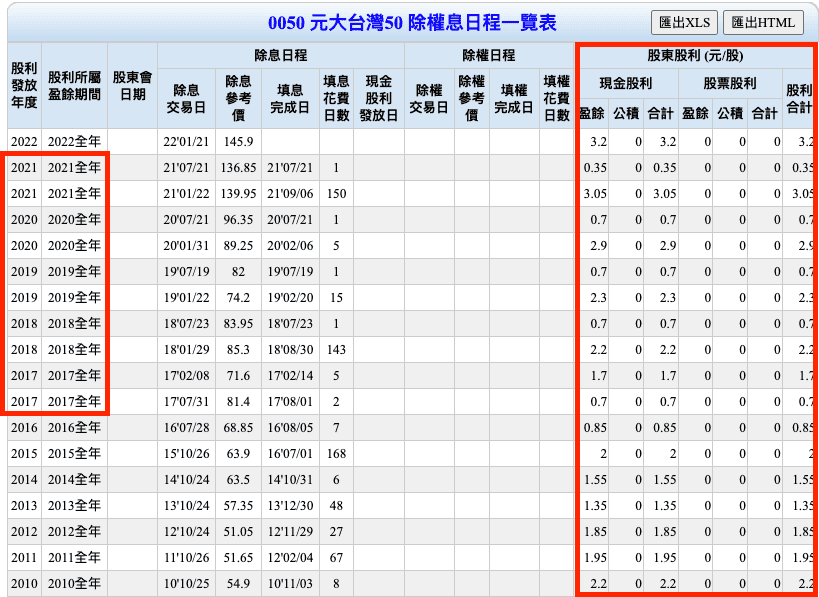Click the reference price 54.9
819x597 pixels.
[238, 583]
